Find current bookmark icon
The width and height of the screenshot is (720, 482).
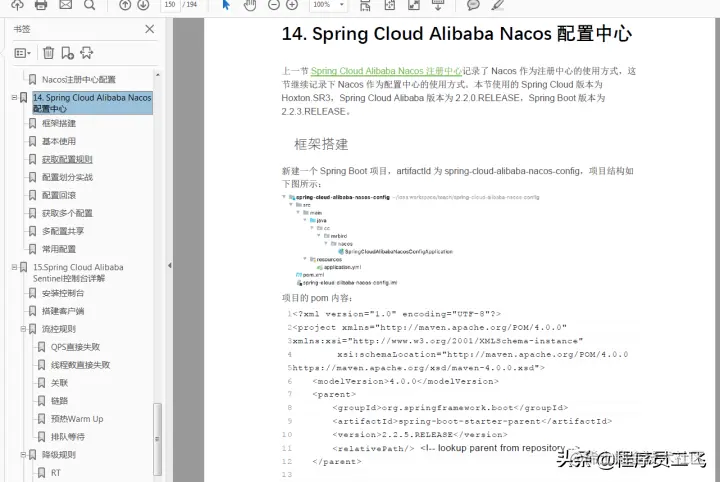(x=86, y=53)
